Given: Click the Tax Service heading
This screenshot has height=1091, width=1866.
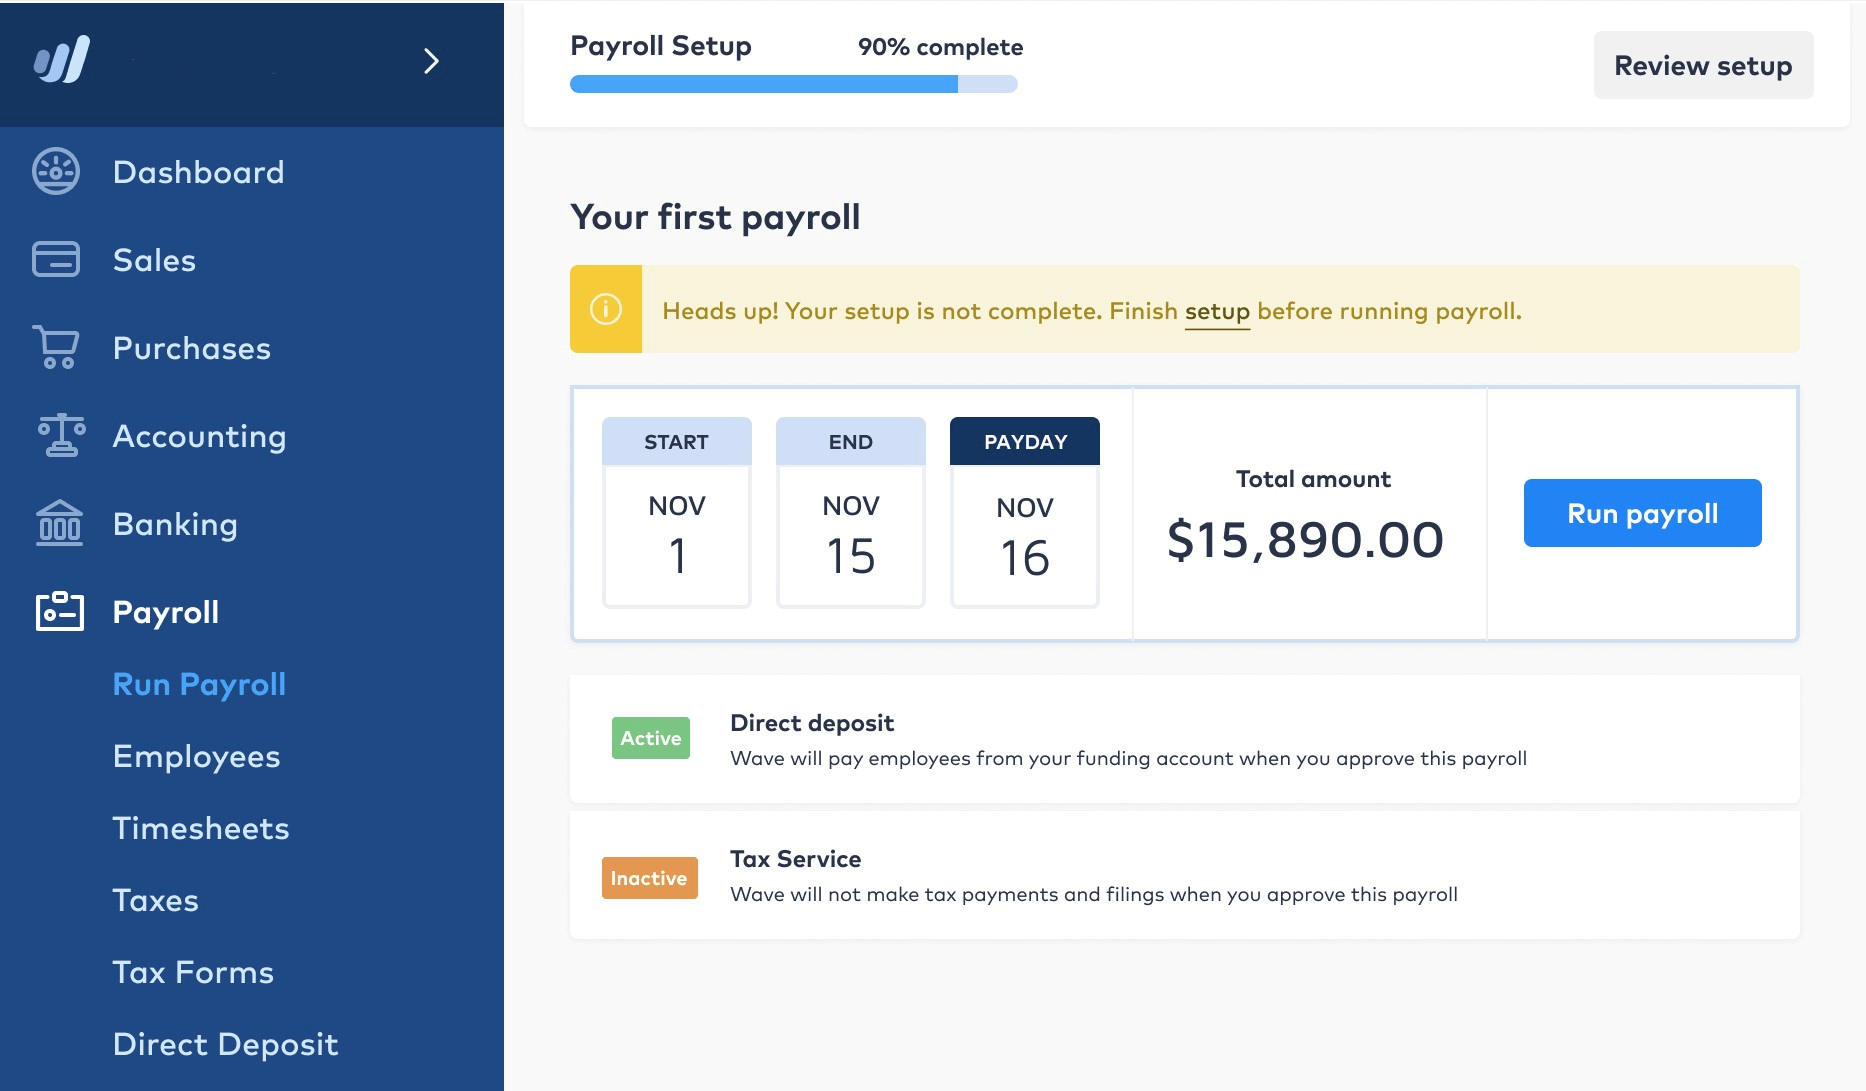Looking at the screenshot, I should coord(796,859).
